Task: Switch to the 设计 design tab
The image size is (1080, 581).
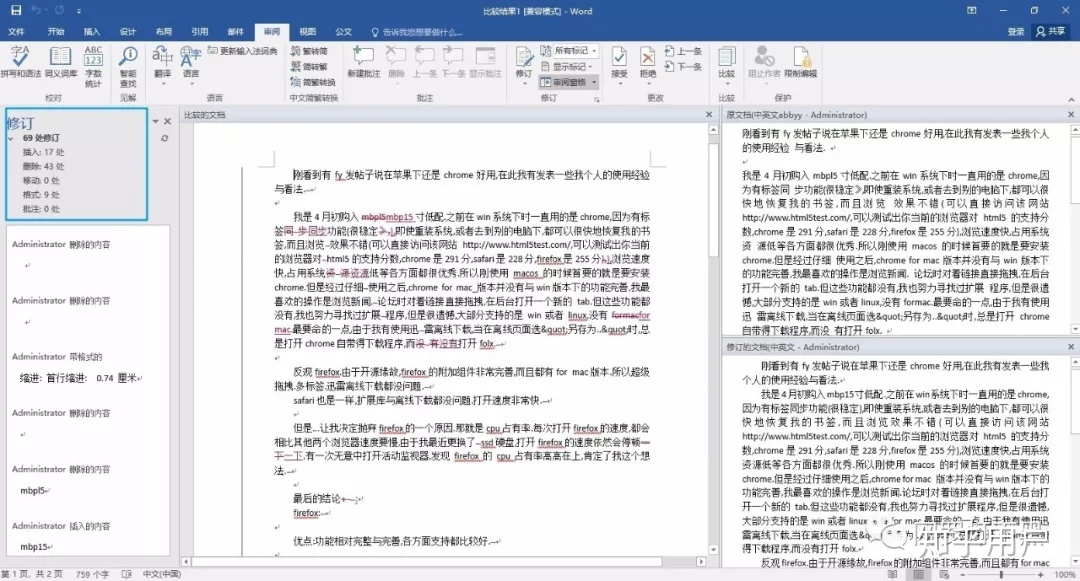Action: pyautogui.click(x=127, y=32)
